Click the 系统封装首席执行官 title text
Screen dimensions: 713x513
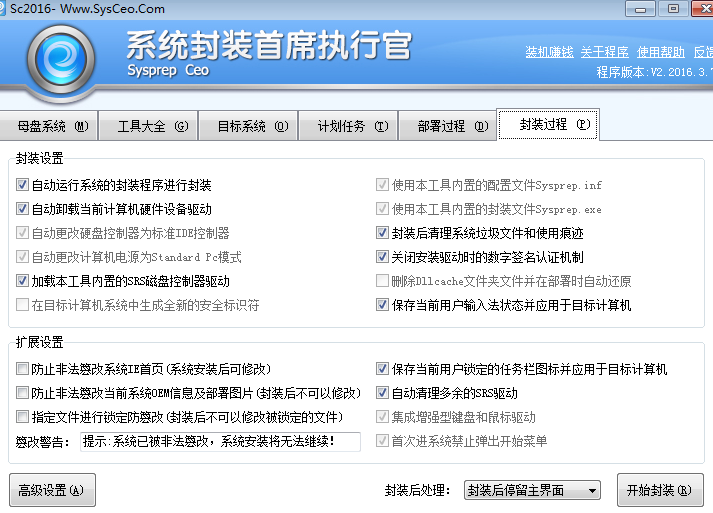[269, 45]
